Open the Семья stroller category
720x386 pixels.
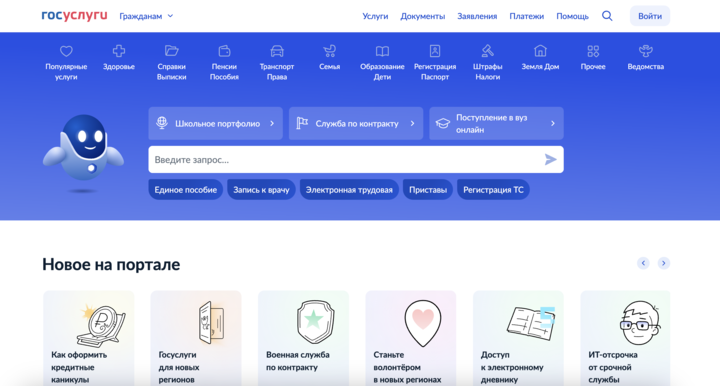330,58
